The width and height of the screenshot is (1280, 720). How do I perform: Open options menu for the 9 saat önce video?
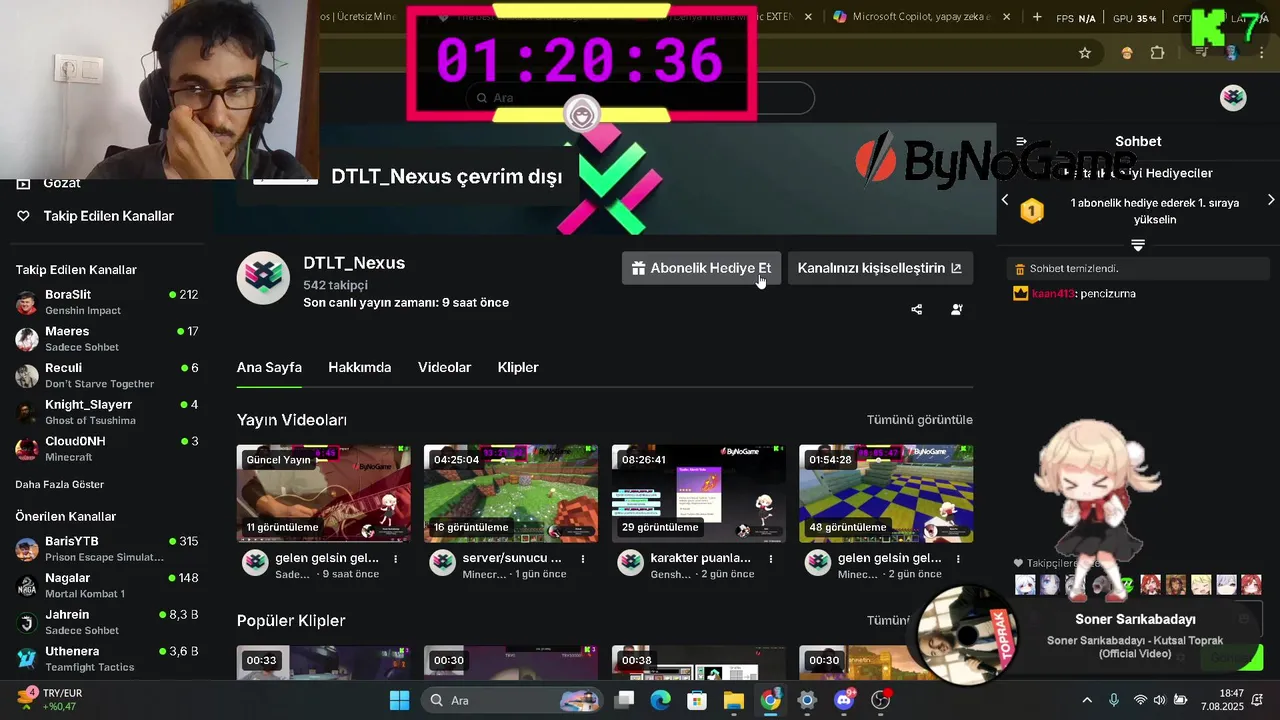tap(396, 559)
